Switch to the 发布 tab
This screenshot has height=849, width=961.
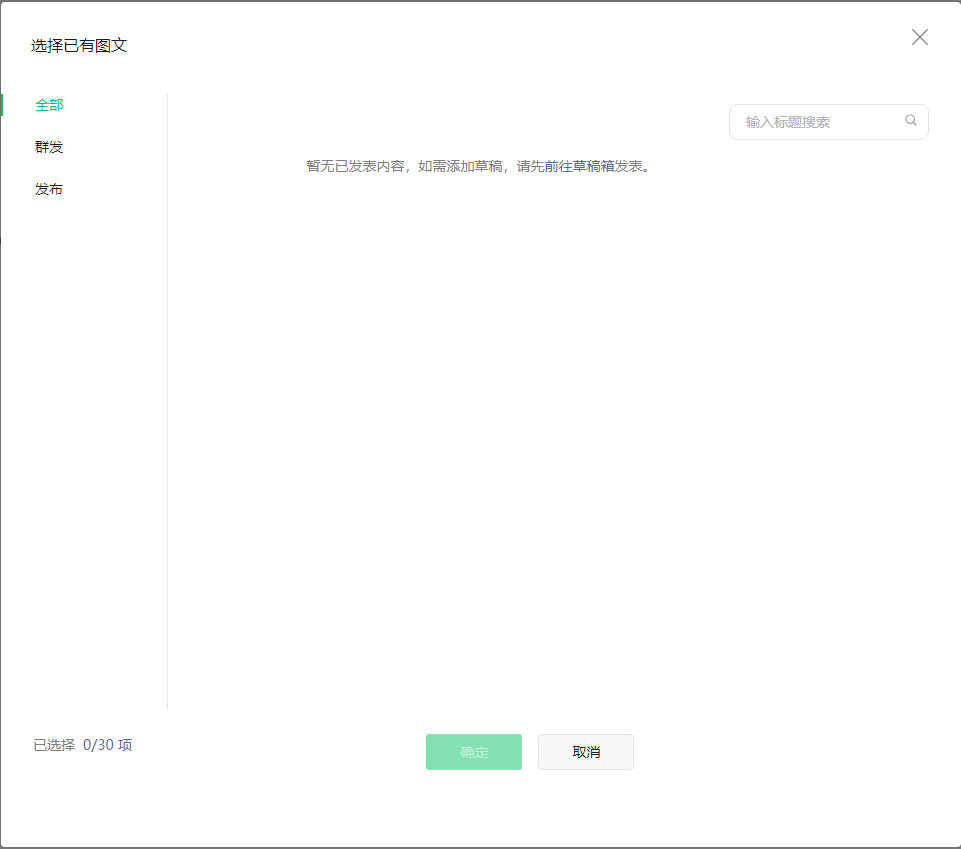(49, 189)
